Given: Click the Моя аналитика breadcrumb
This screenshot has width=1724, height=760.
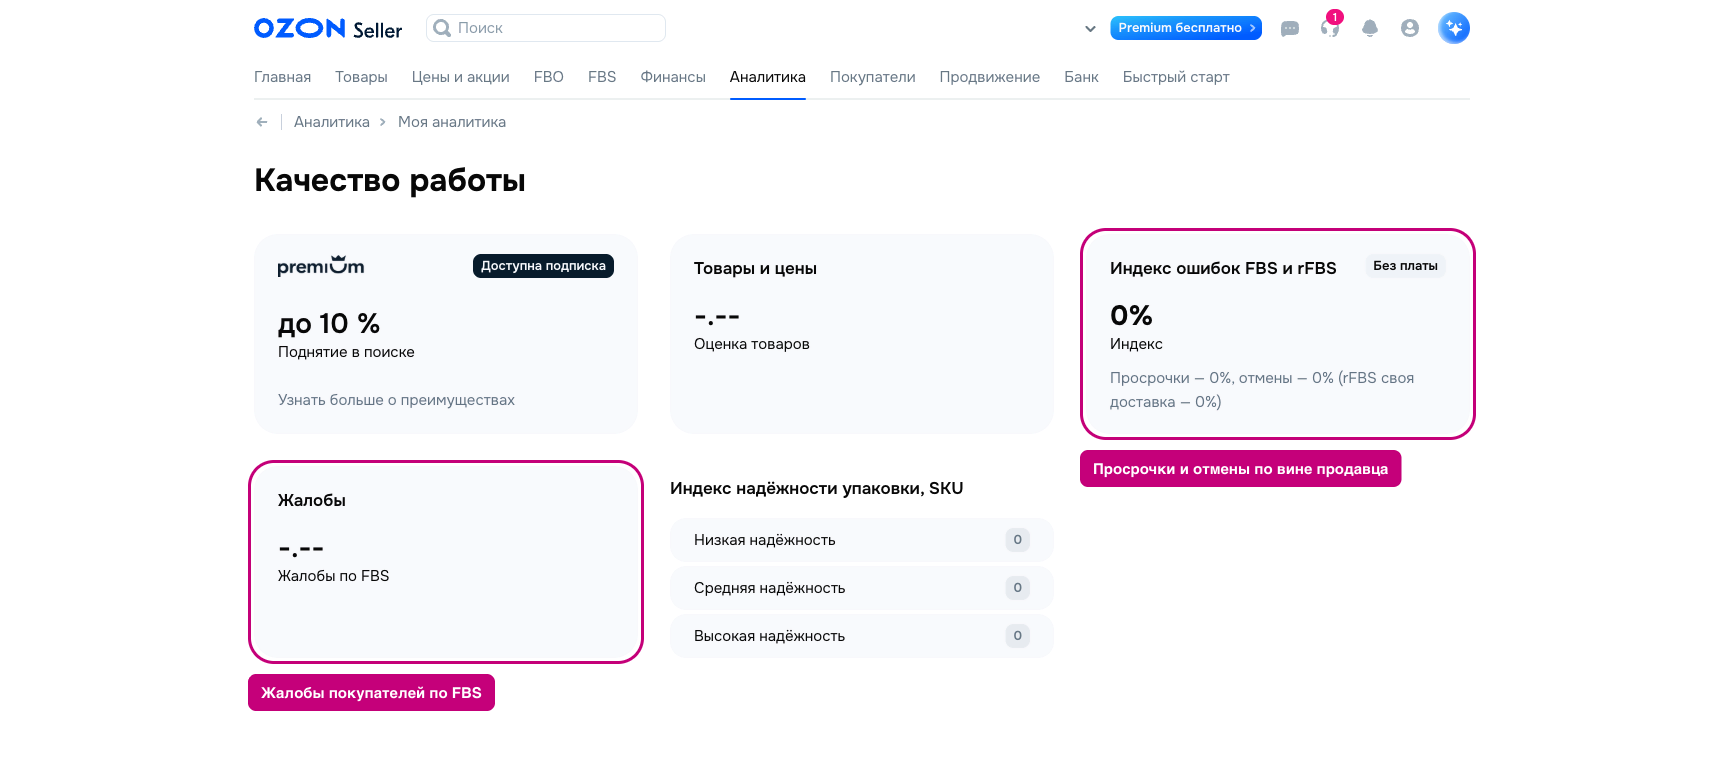Looking at the screenshot, I should click(452, 122).
